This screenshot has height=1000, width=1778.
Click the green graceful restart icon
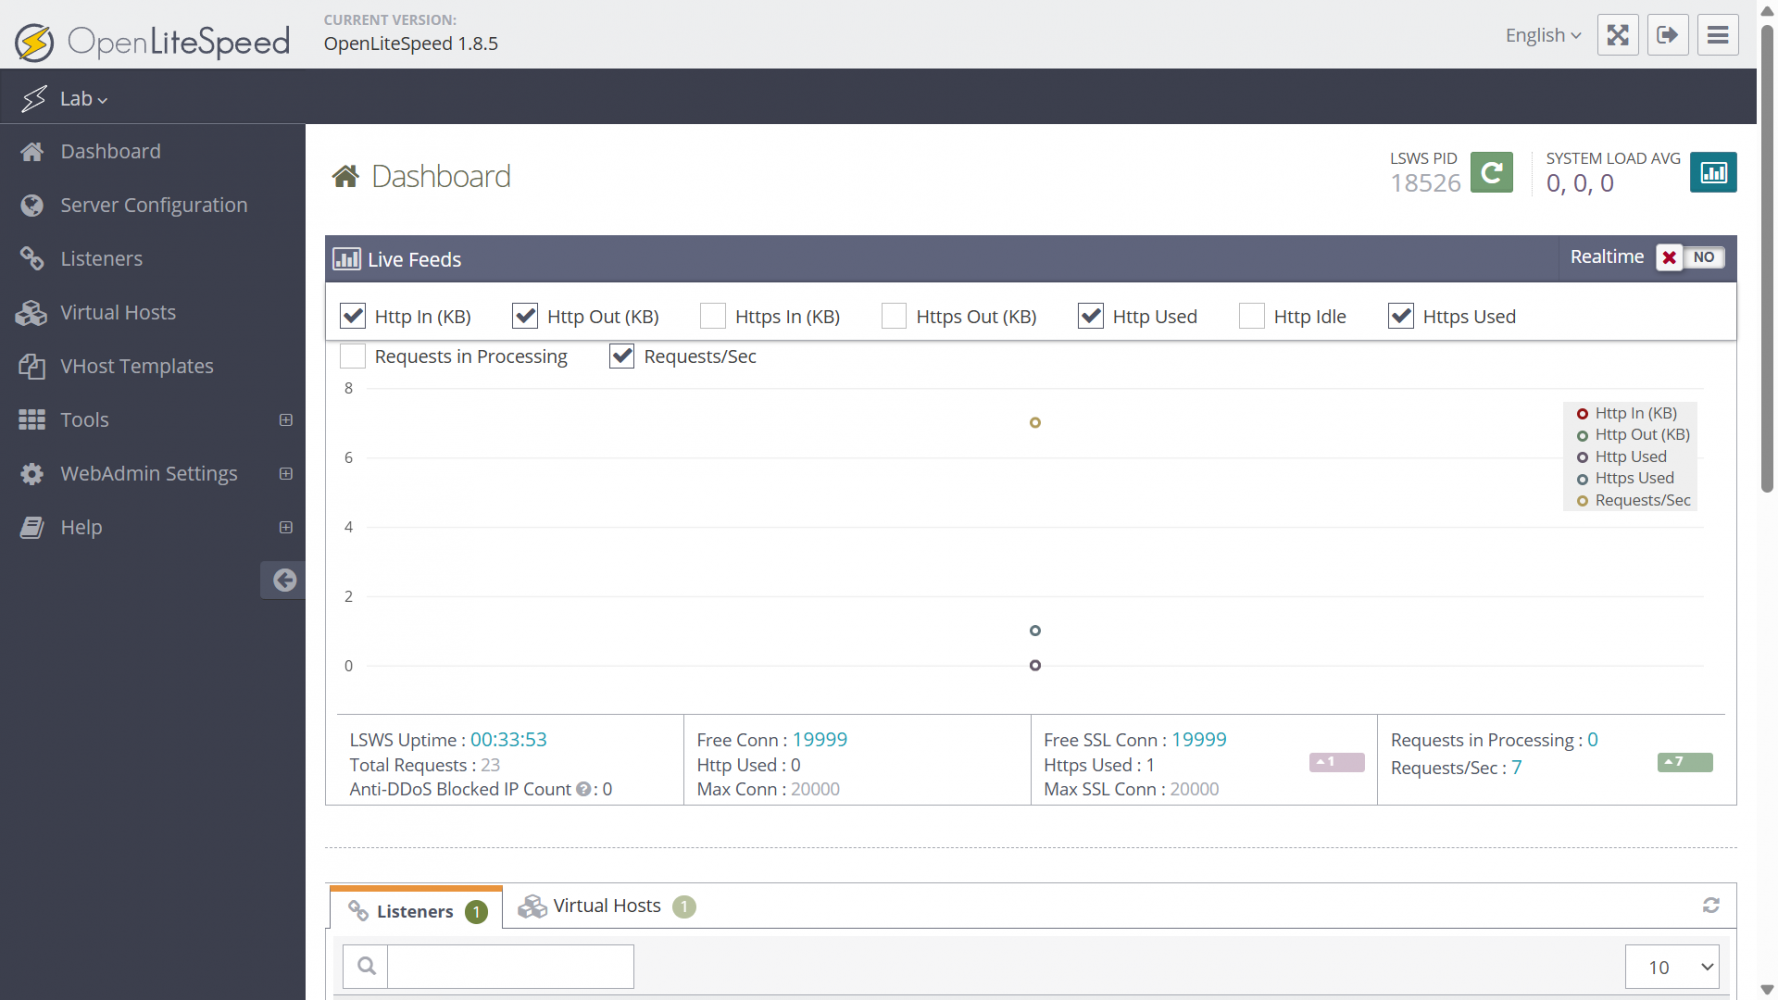coord(1491,173)
